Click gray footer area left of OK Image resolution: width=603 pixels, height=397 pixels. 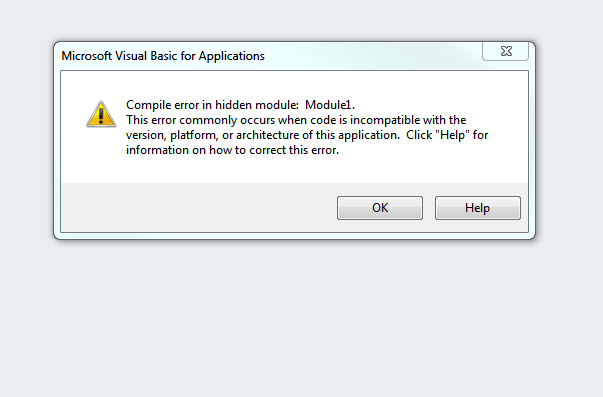tap(199, 208)
